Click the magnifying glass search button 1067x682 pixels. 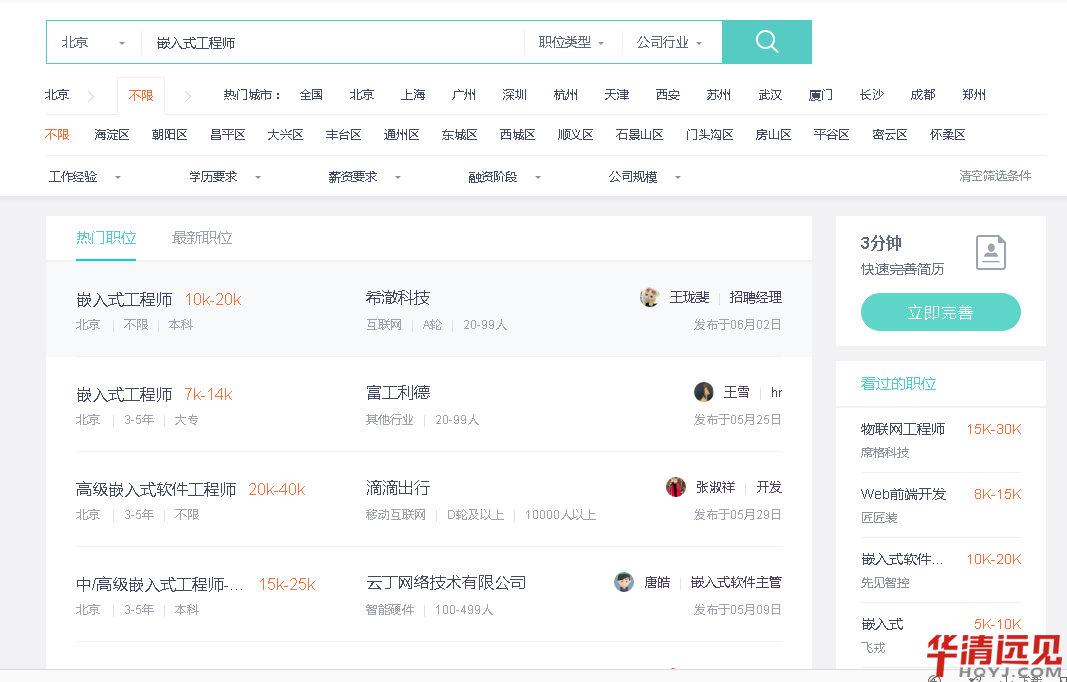click(x=766, y=42)
